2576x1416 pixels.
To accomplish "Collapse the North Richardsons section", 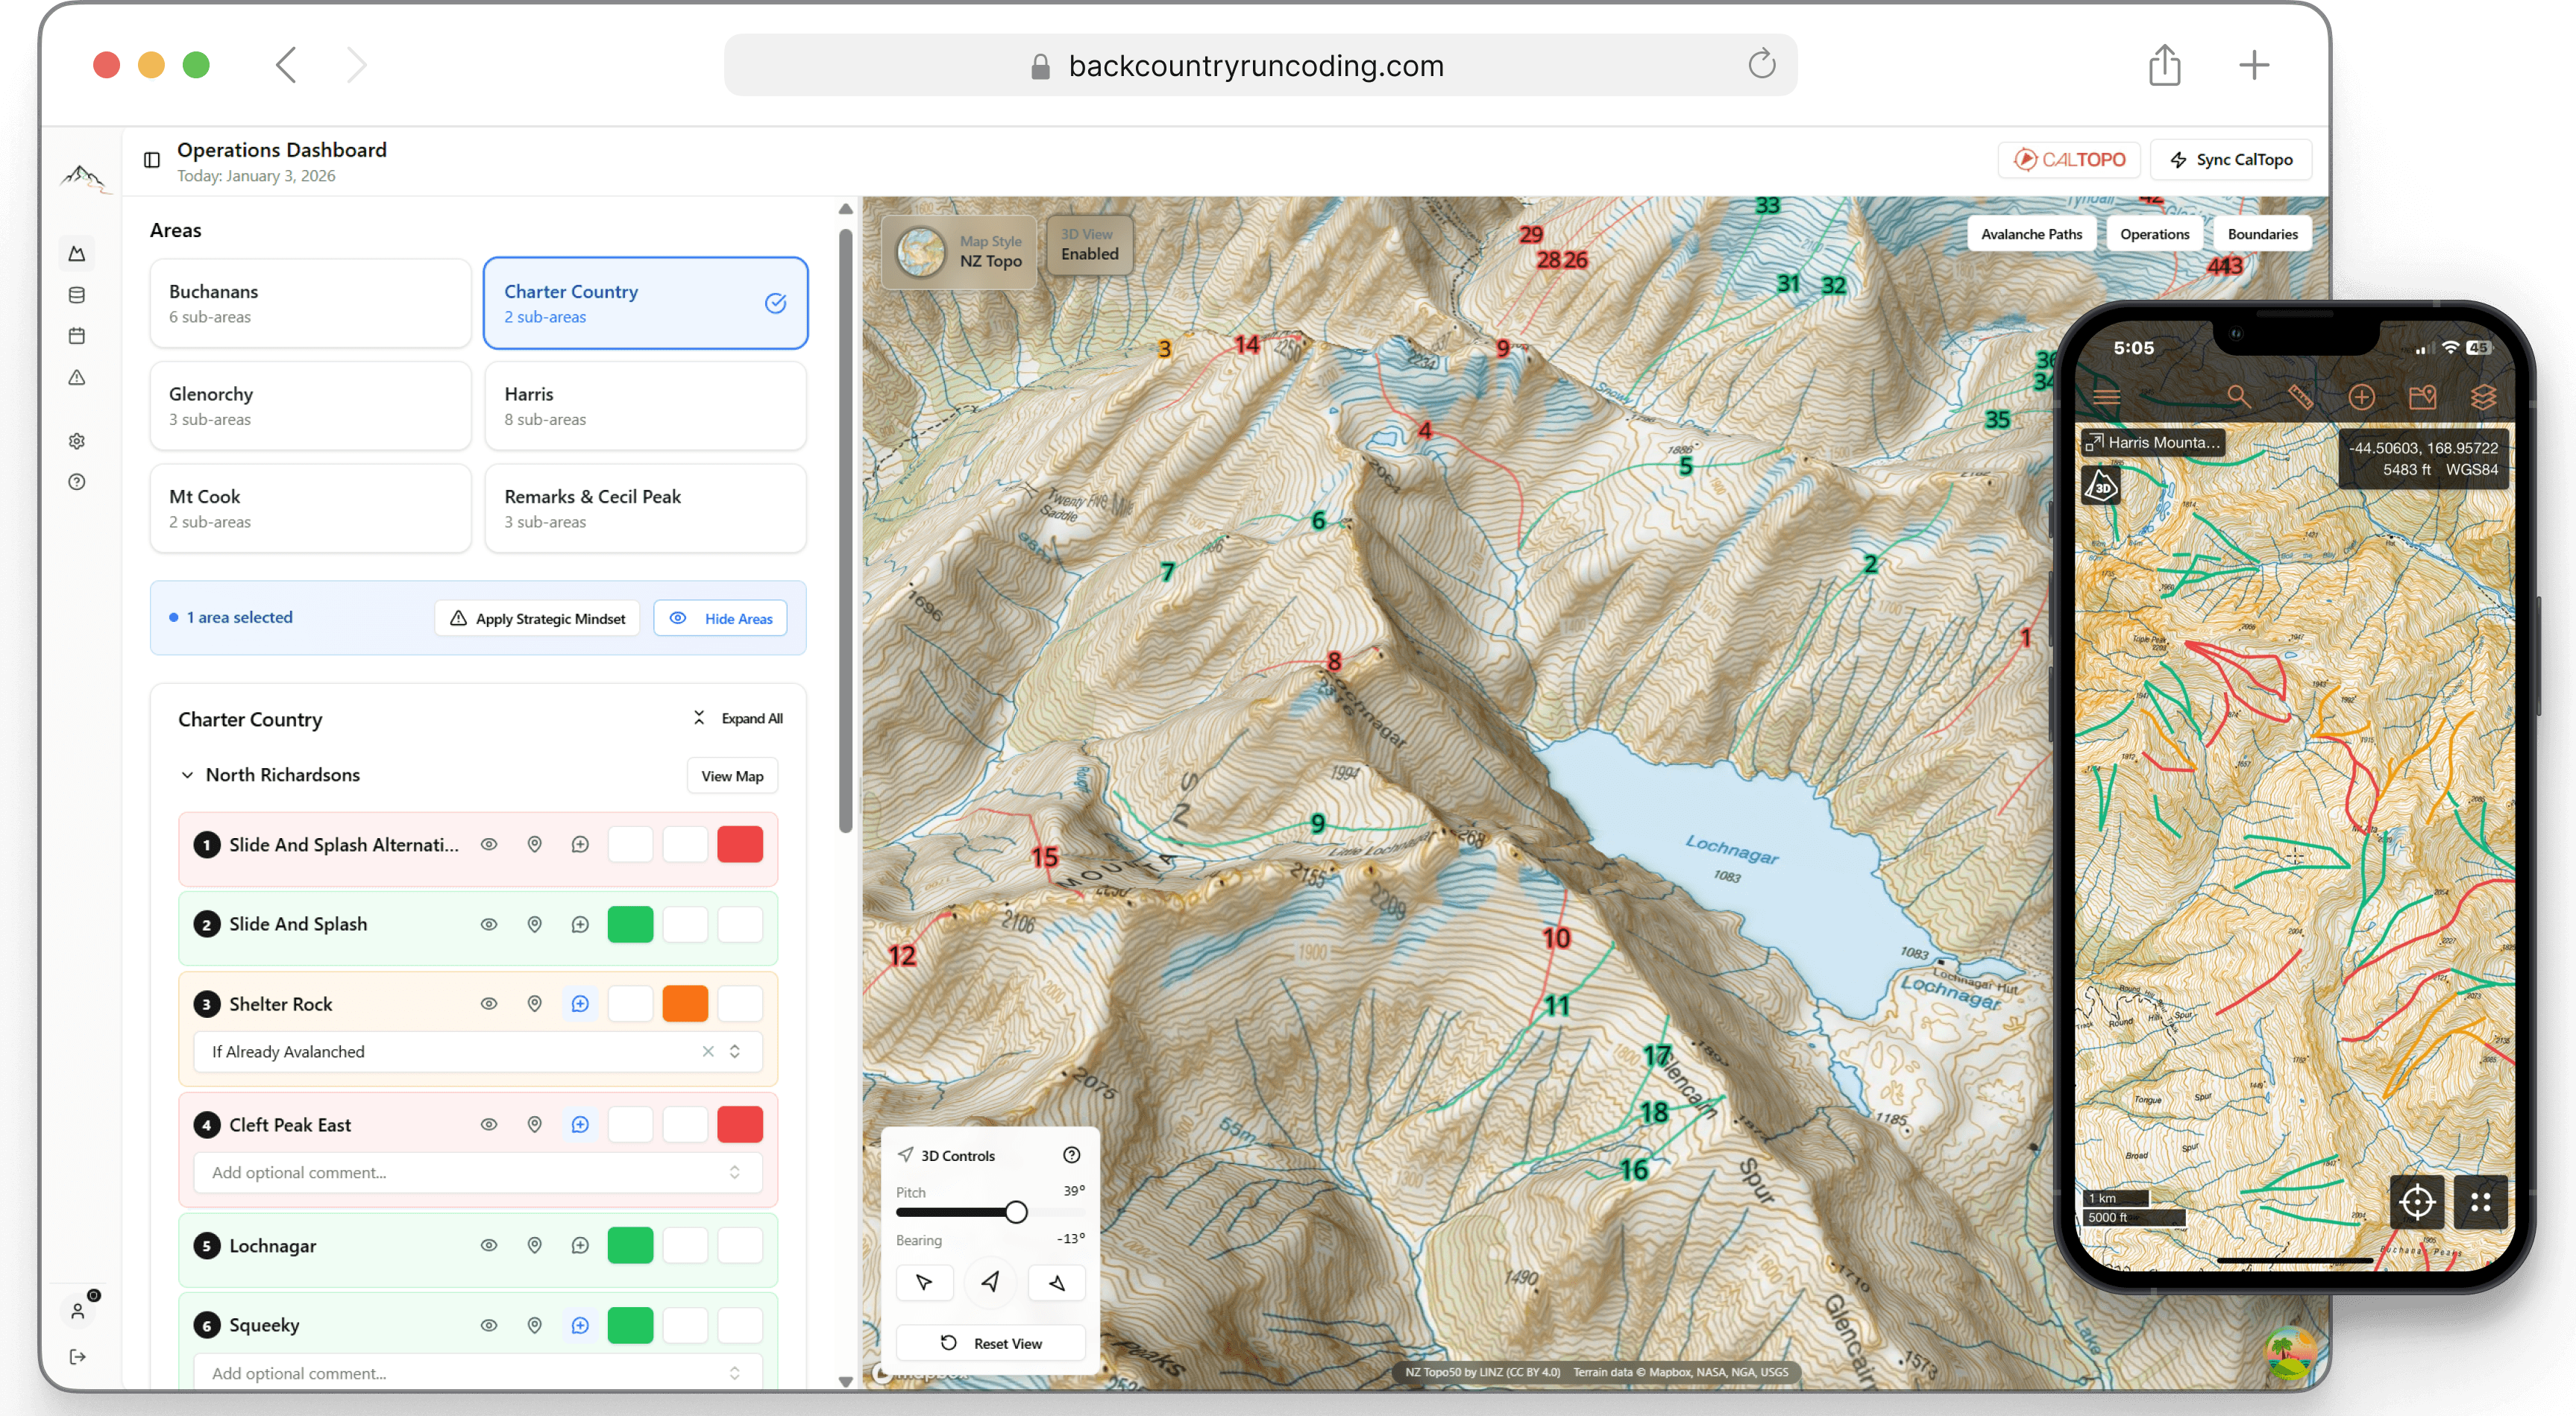I will pos(187,774).
